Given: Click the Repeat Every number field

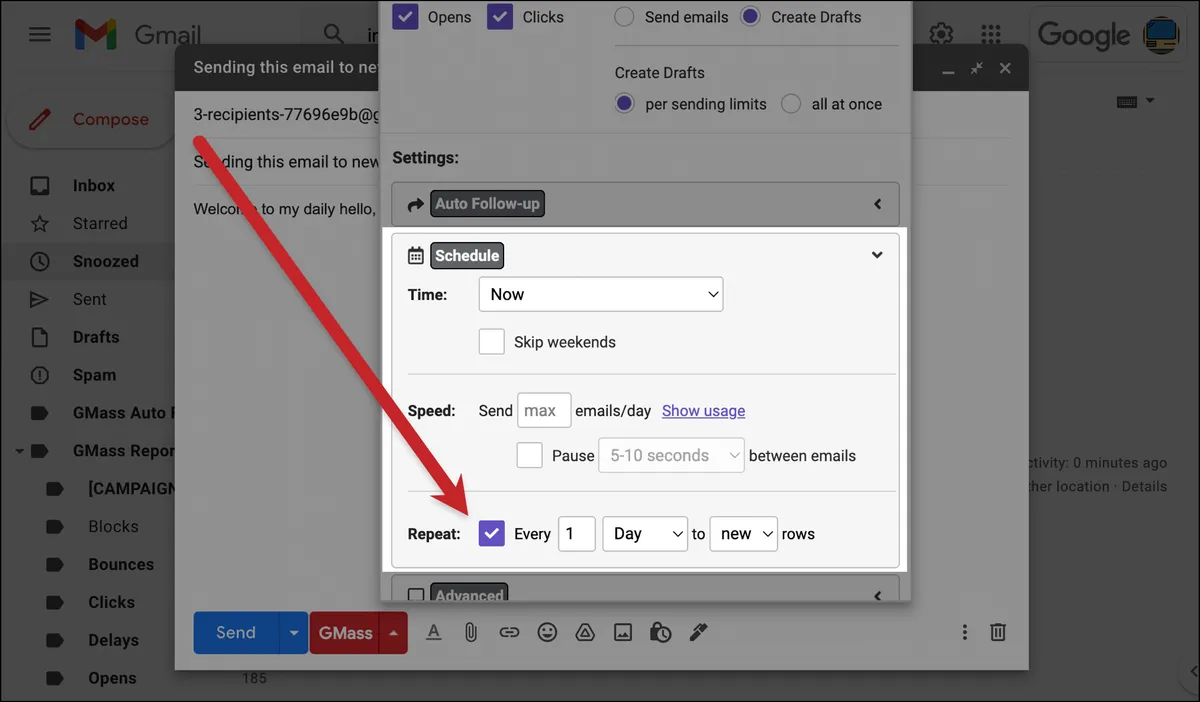Looking at the screenshot, I should point(577,534).
